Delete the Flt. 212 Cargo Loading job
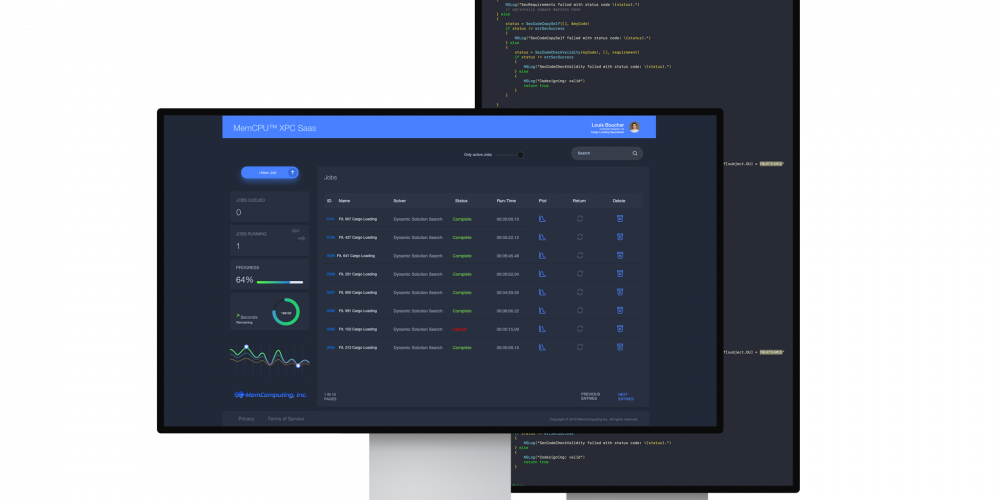Viewport: 1000px width, 500px height. 620,347
